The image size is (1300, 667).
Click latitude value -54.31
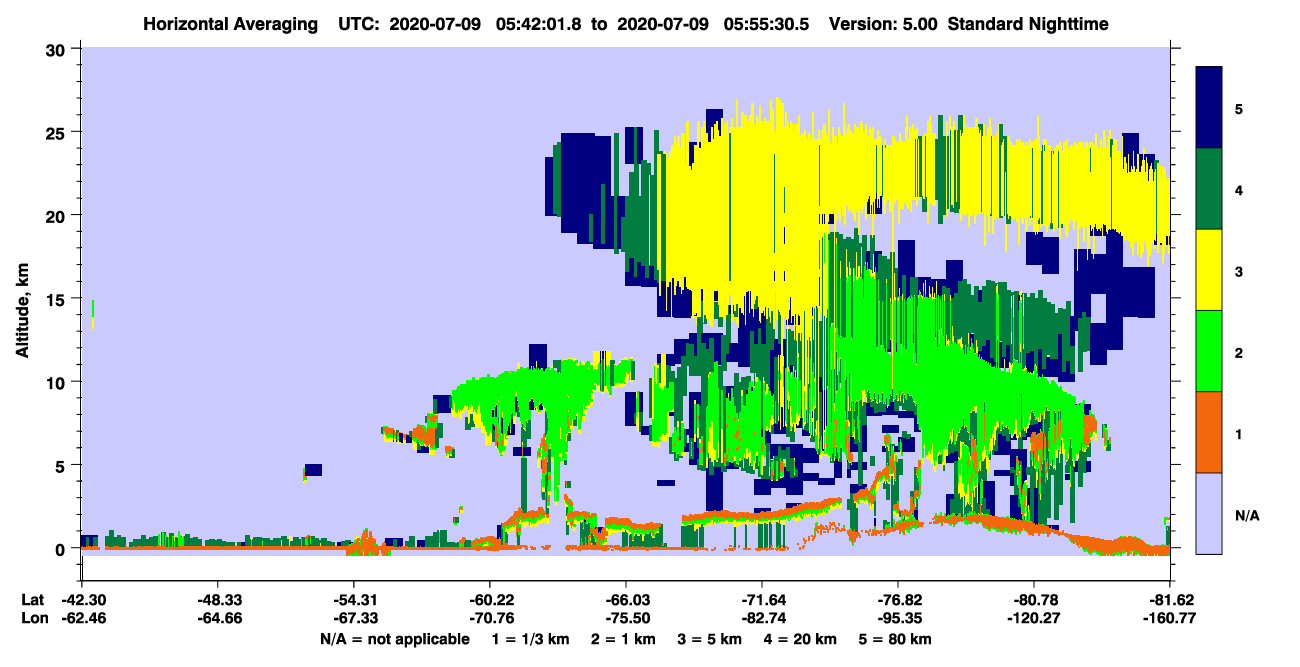click(353, 600)
